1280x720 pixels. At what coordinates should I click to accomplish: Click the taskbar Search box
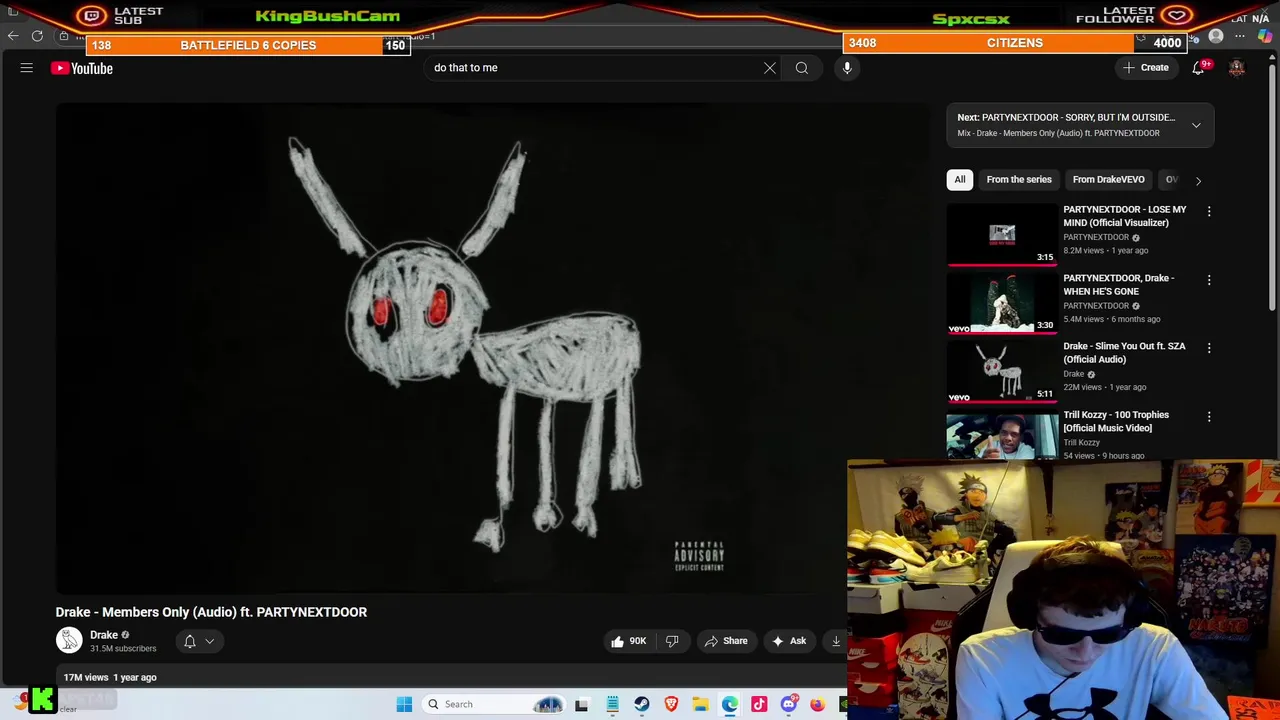[493, 704]
